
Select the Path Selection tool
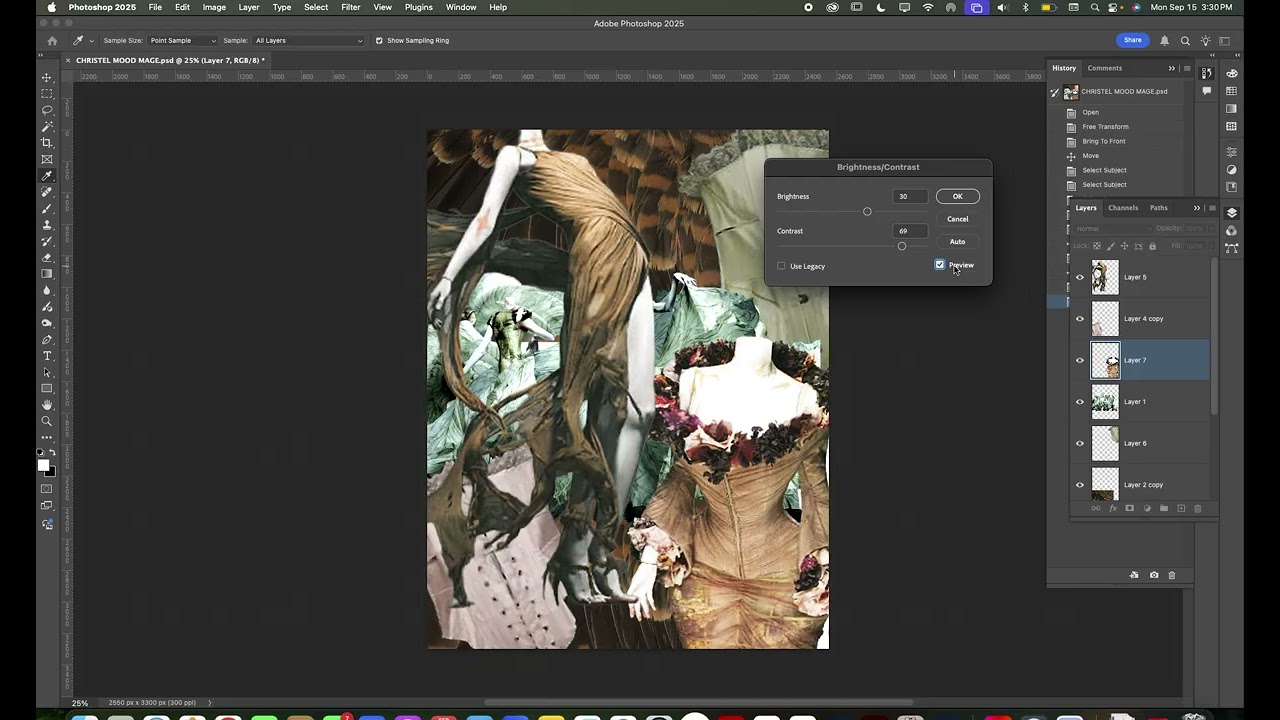pos(46,372)
